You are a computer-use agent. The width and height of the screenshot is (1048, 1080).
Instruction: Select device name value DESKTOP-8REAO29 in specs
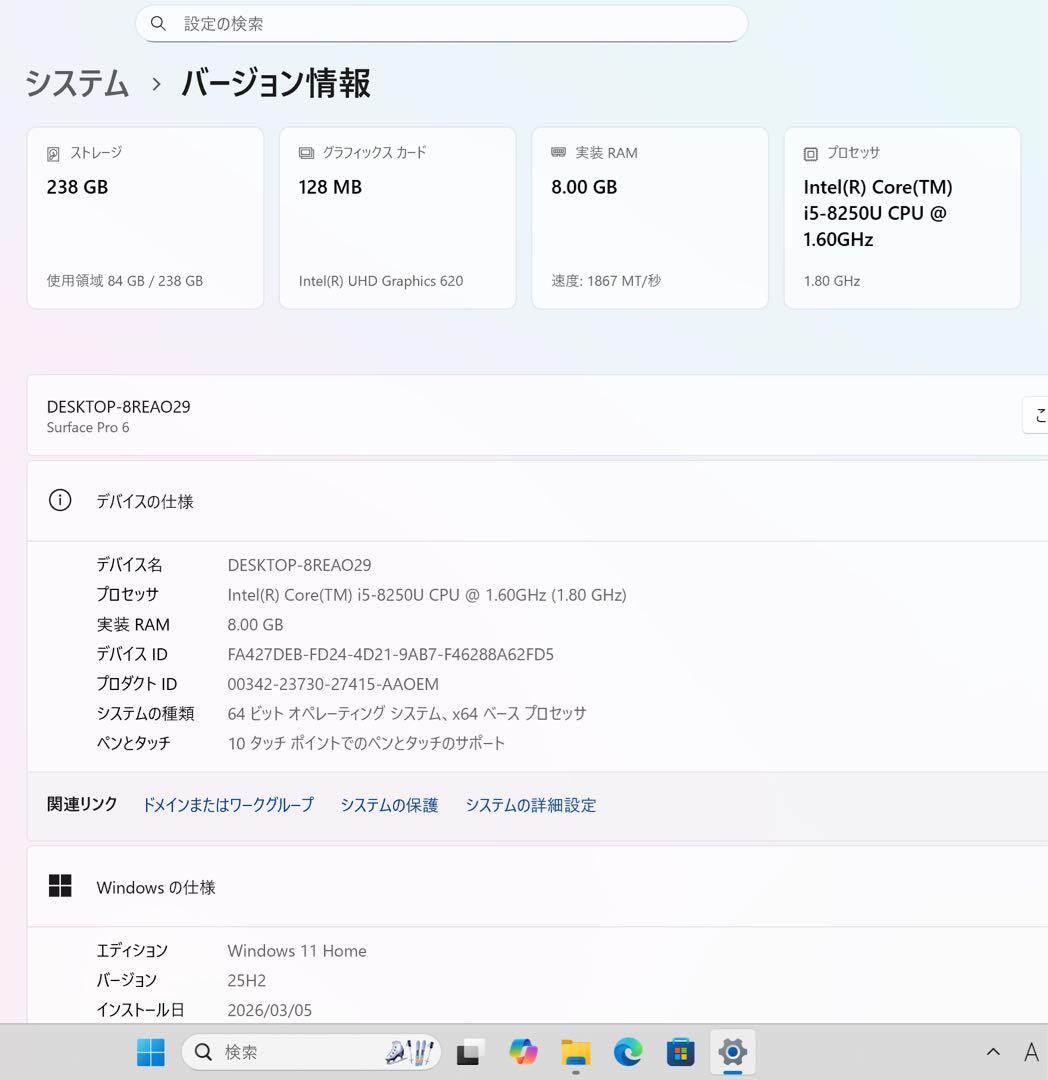300,565
